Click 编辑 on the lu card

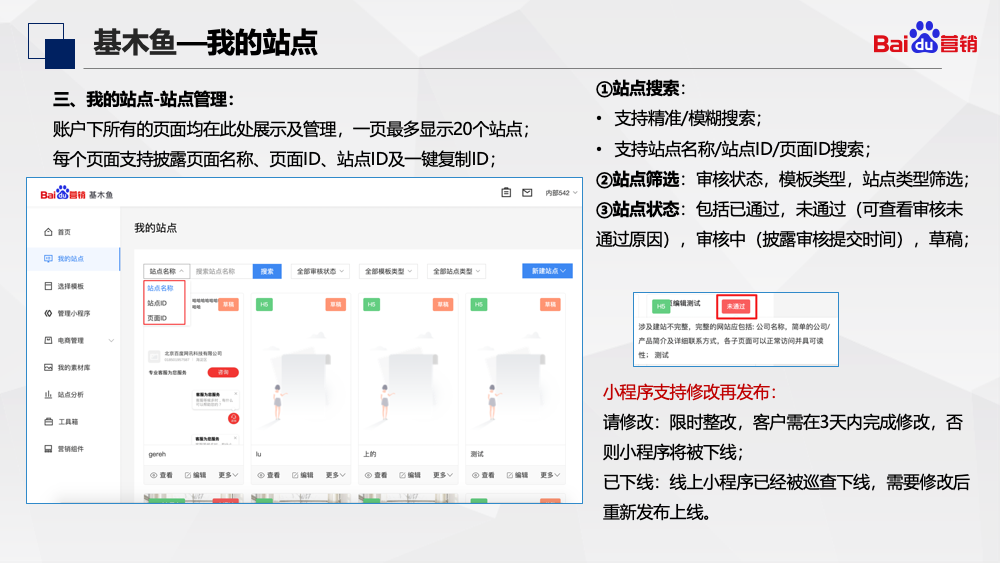coord(303,475)
